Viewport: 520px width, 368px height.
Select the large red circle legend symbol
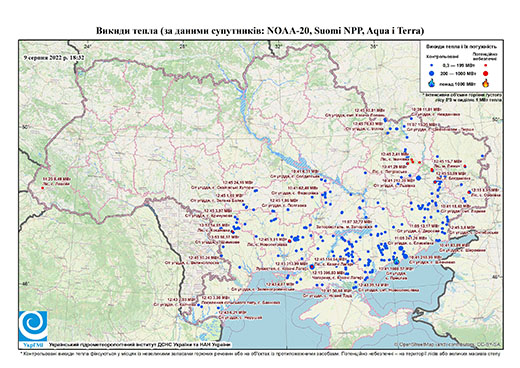point(485,73)
